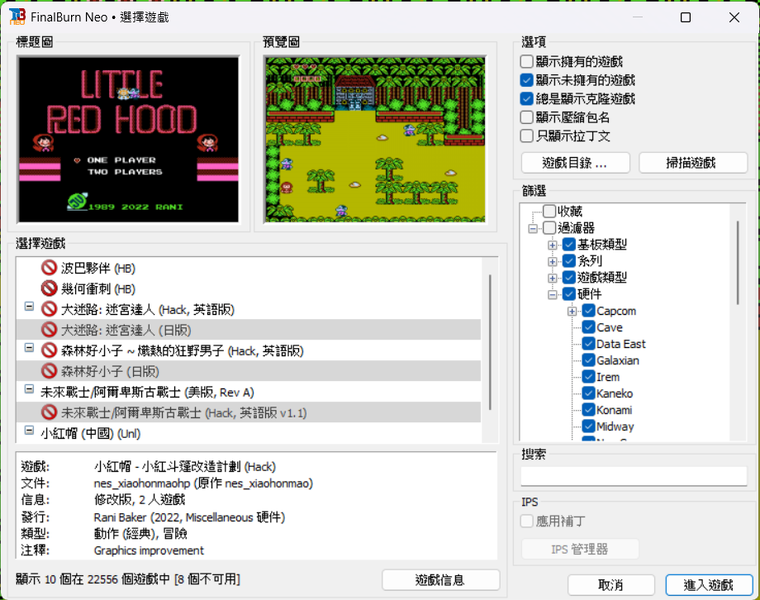Enable 顯示壓縮包名 checkbox
This screenshot has height=600, width=760.
pos(526,117)
